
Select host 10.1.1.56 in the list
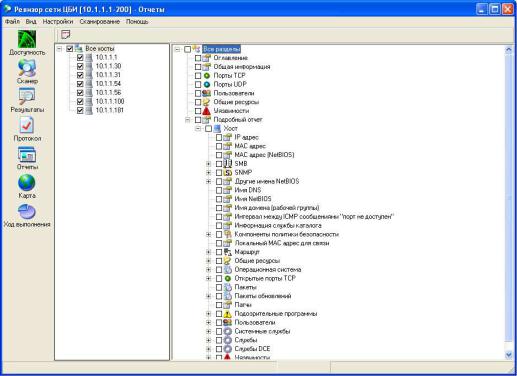point(108,93)
